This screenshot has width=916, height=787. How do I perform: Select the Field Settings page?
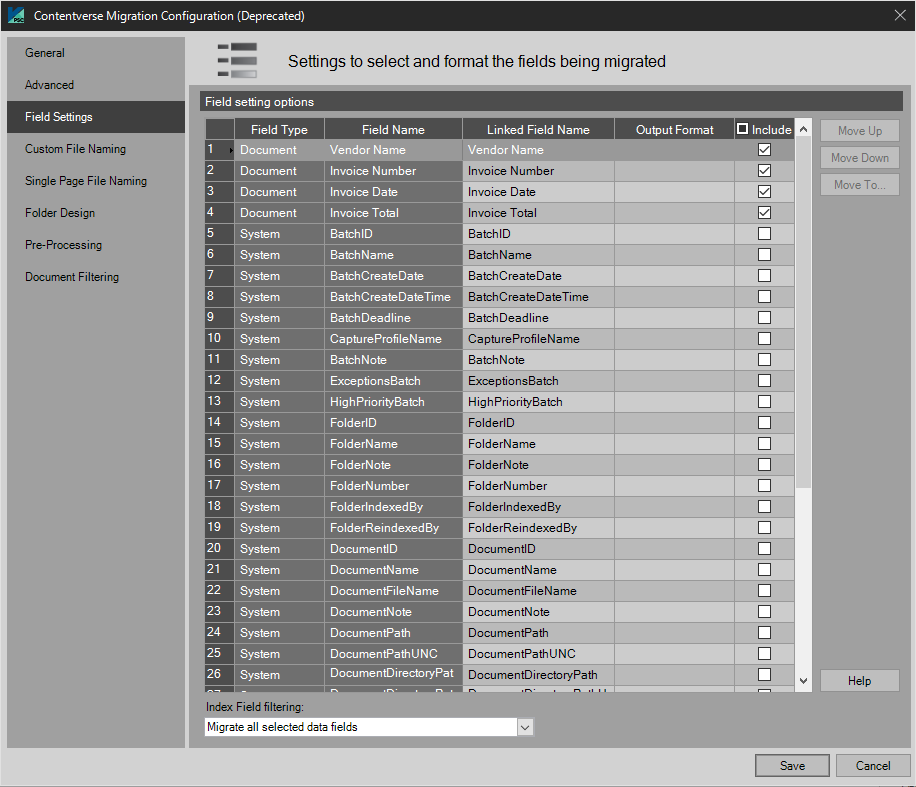tap(96, 117)
